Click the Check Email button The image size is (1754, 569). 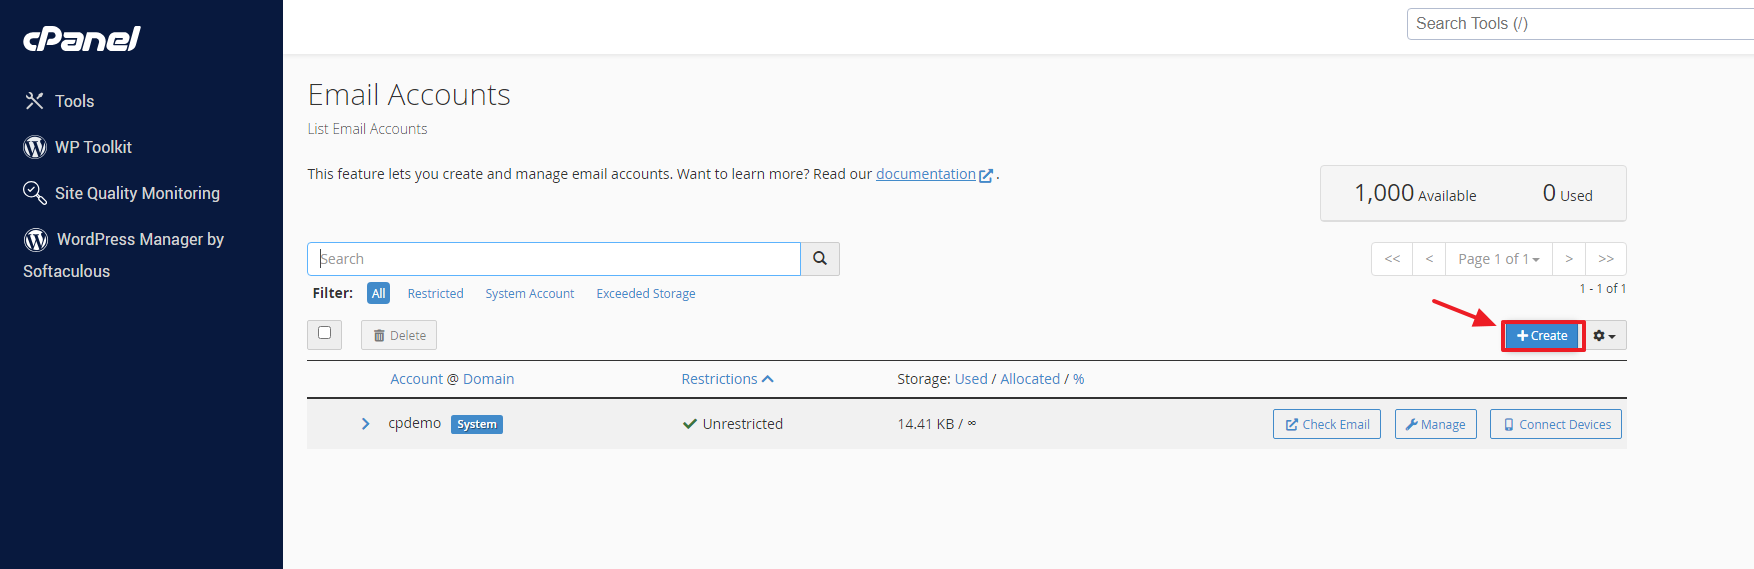(1326, 424)
